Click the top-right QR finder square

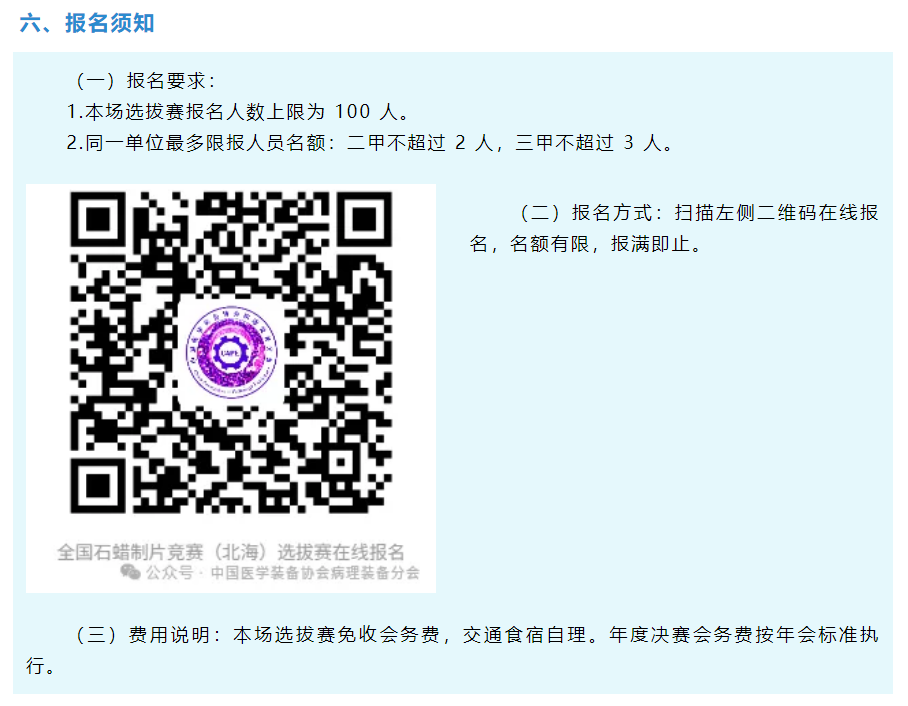pos(364,220)
